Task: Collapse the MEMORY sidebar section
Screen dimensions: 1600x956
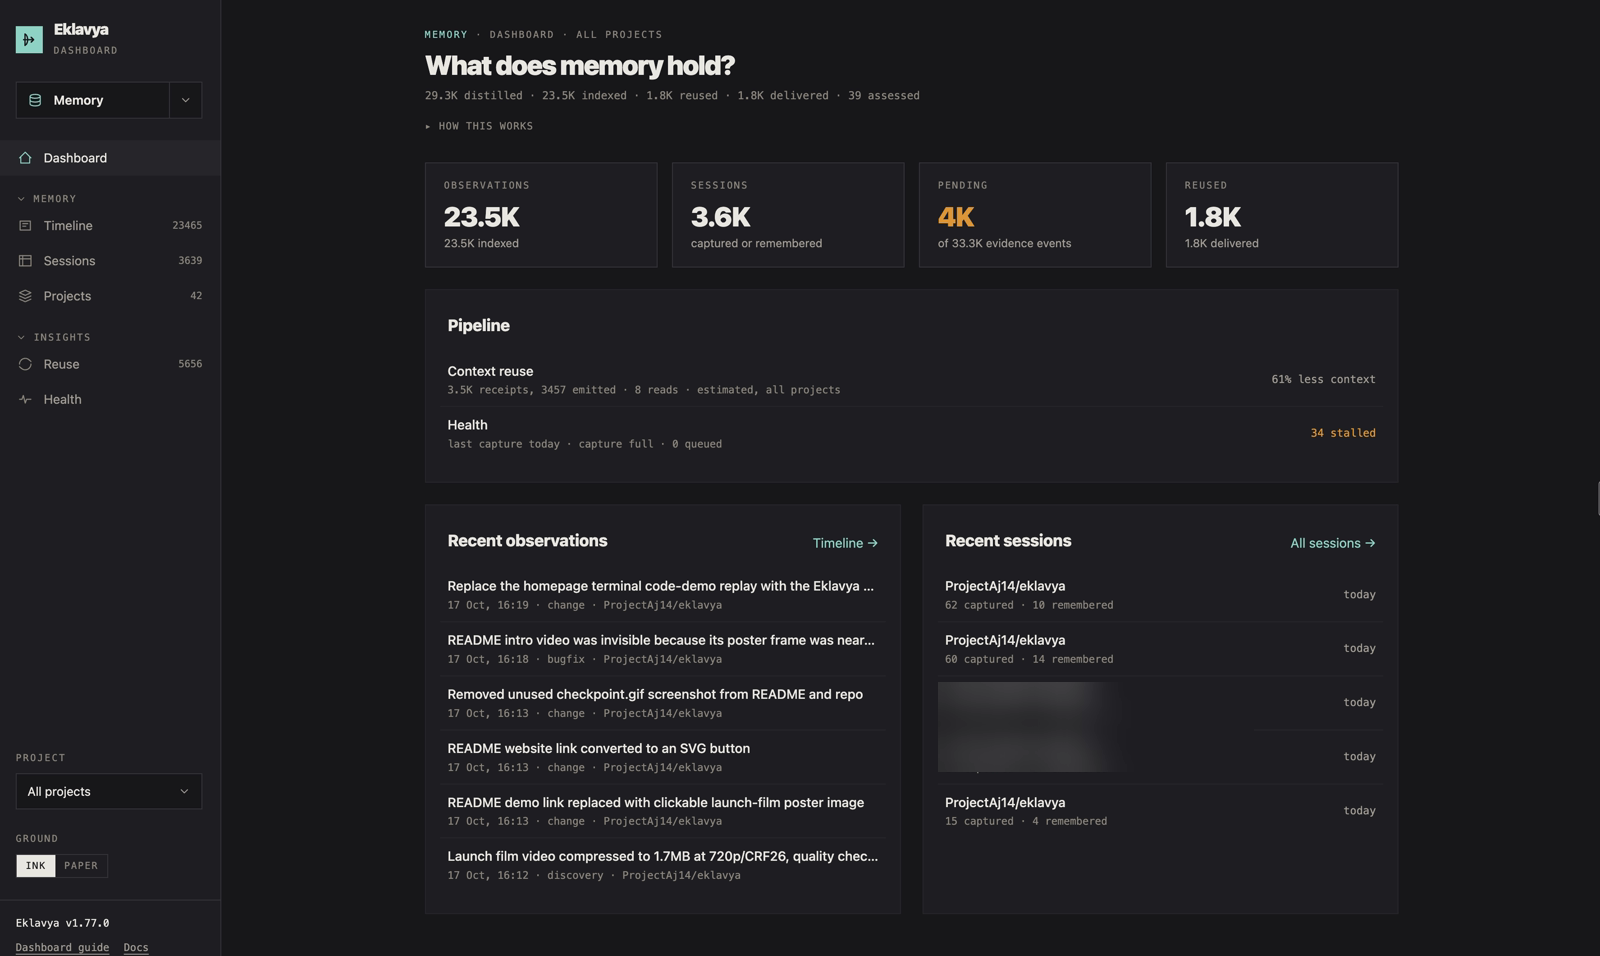Action: tap(47, 199)
